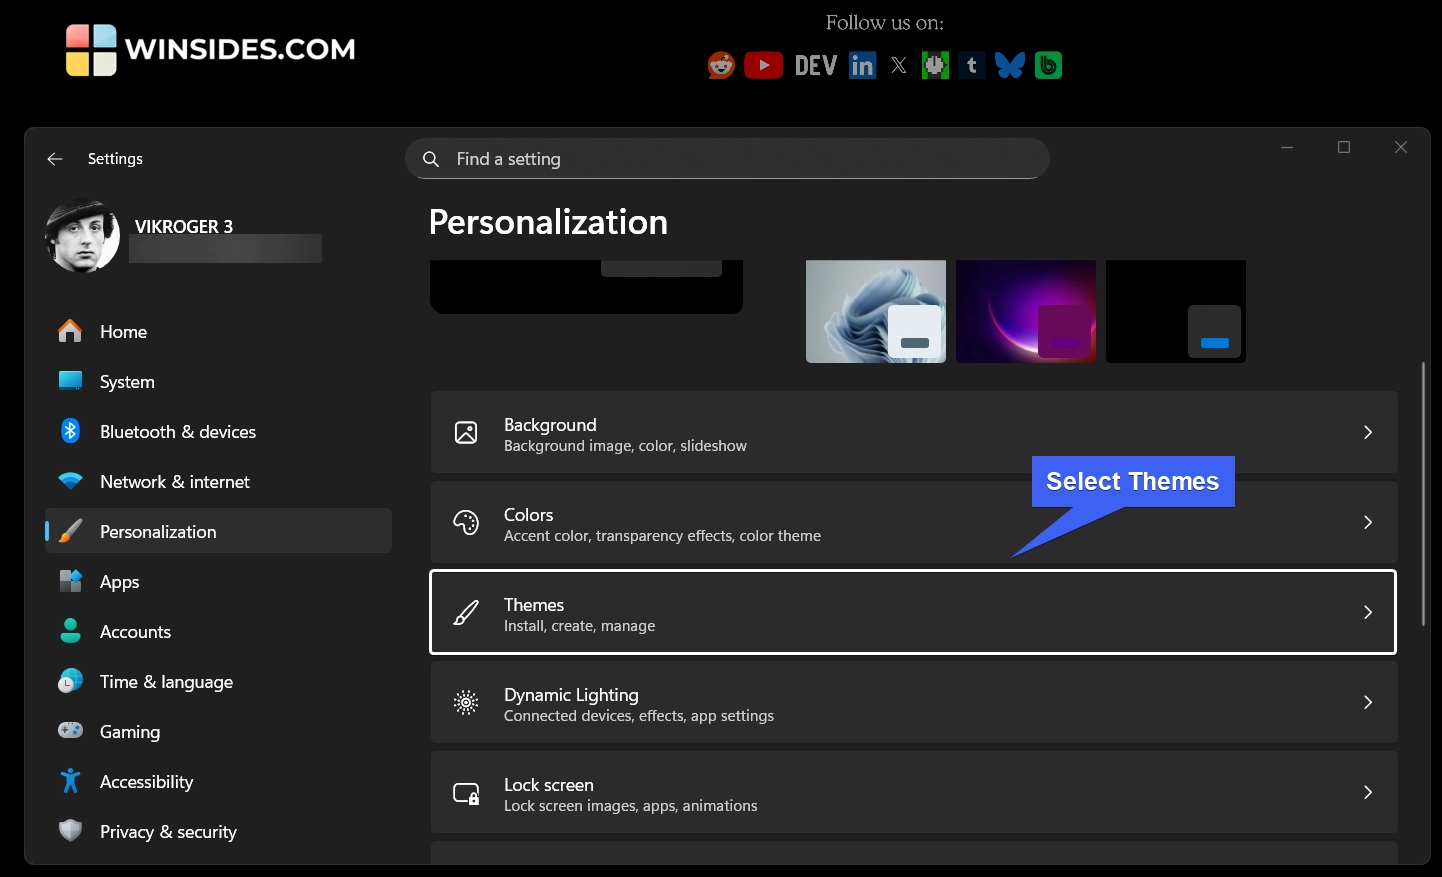Expand the Colors settings chevron
1442x877 pixels.
tap(1368, 522)
